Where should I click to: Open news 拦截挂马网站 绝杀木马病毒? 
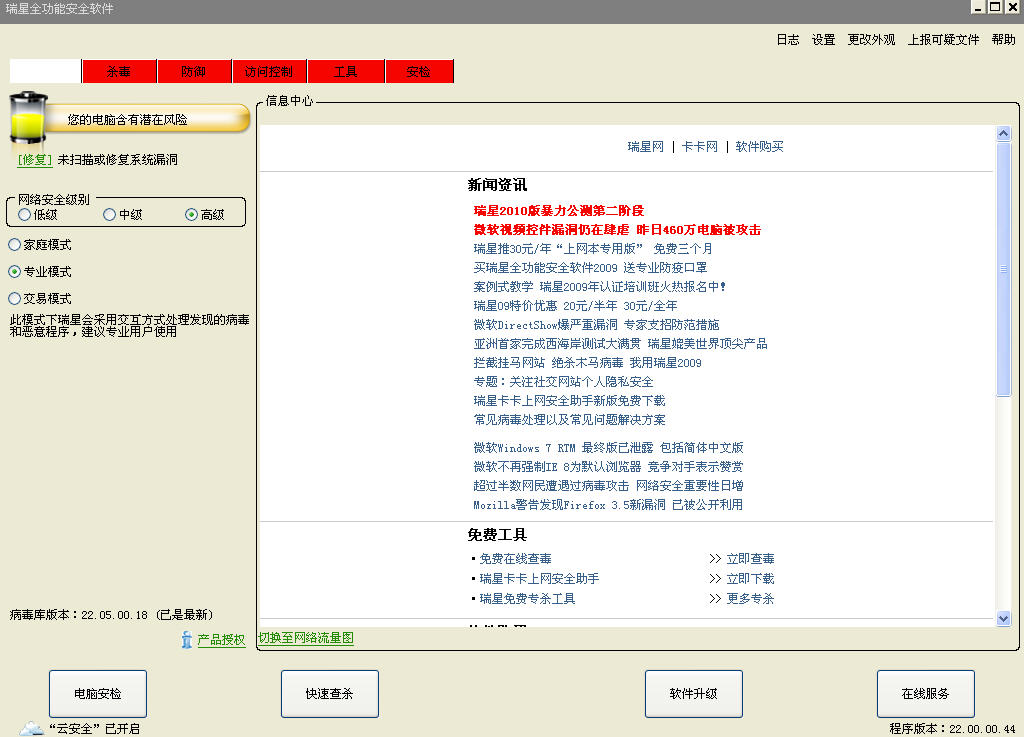tap(587, 362)
